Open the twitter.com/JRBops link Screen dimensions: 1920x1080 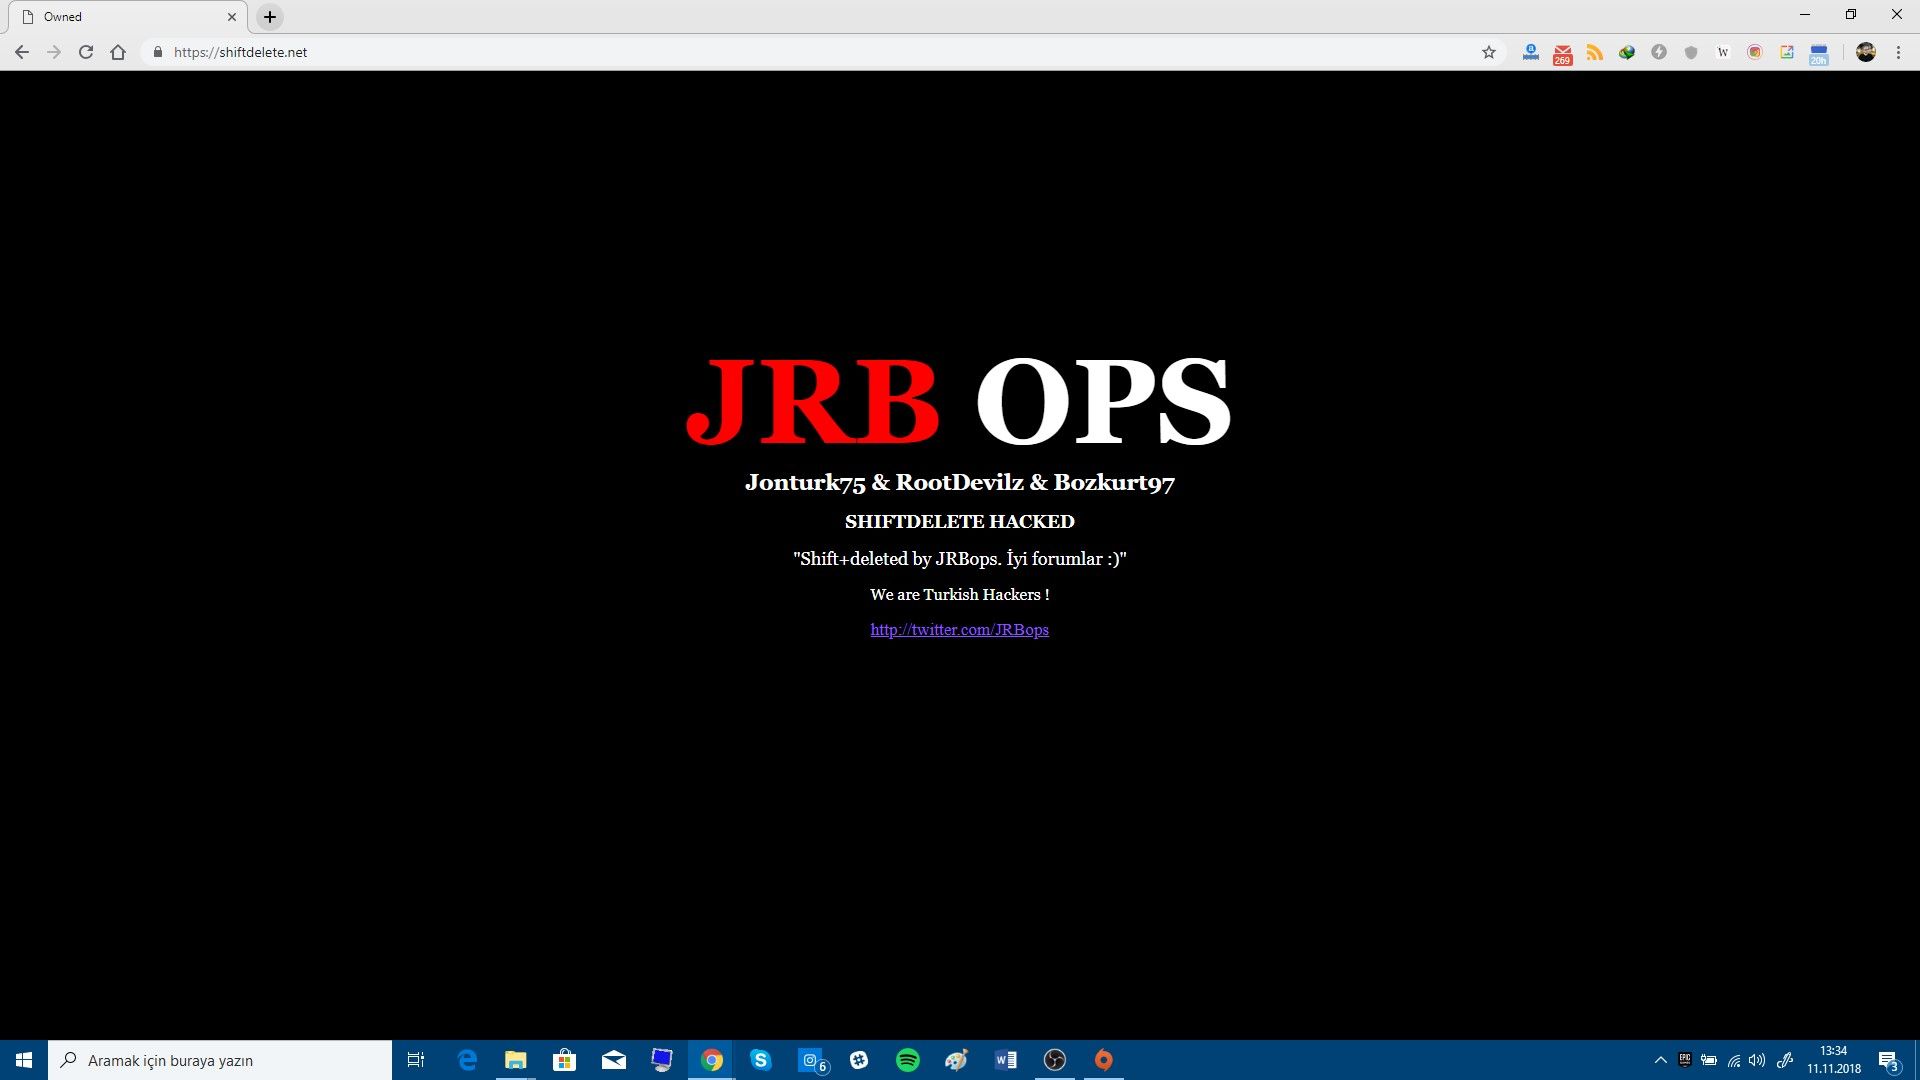959,629
